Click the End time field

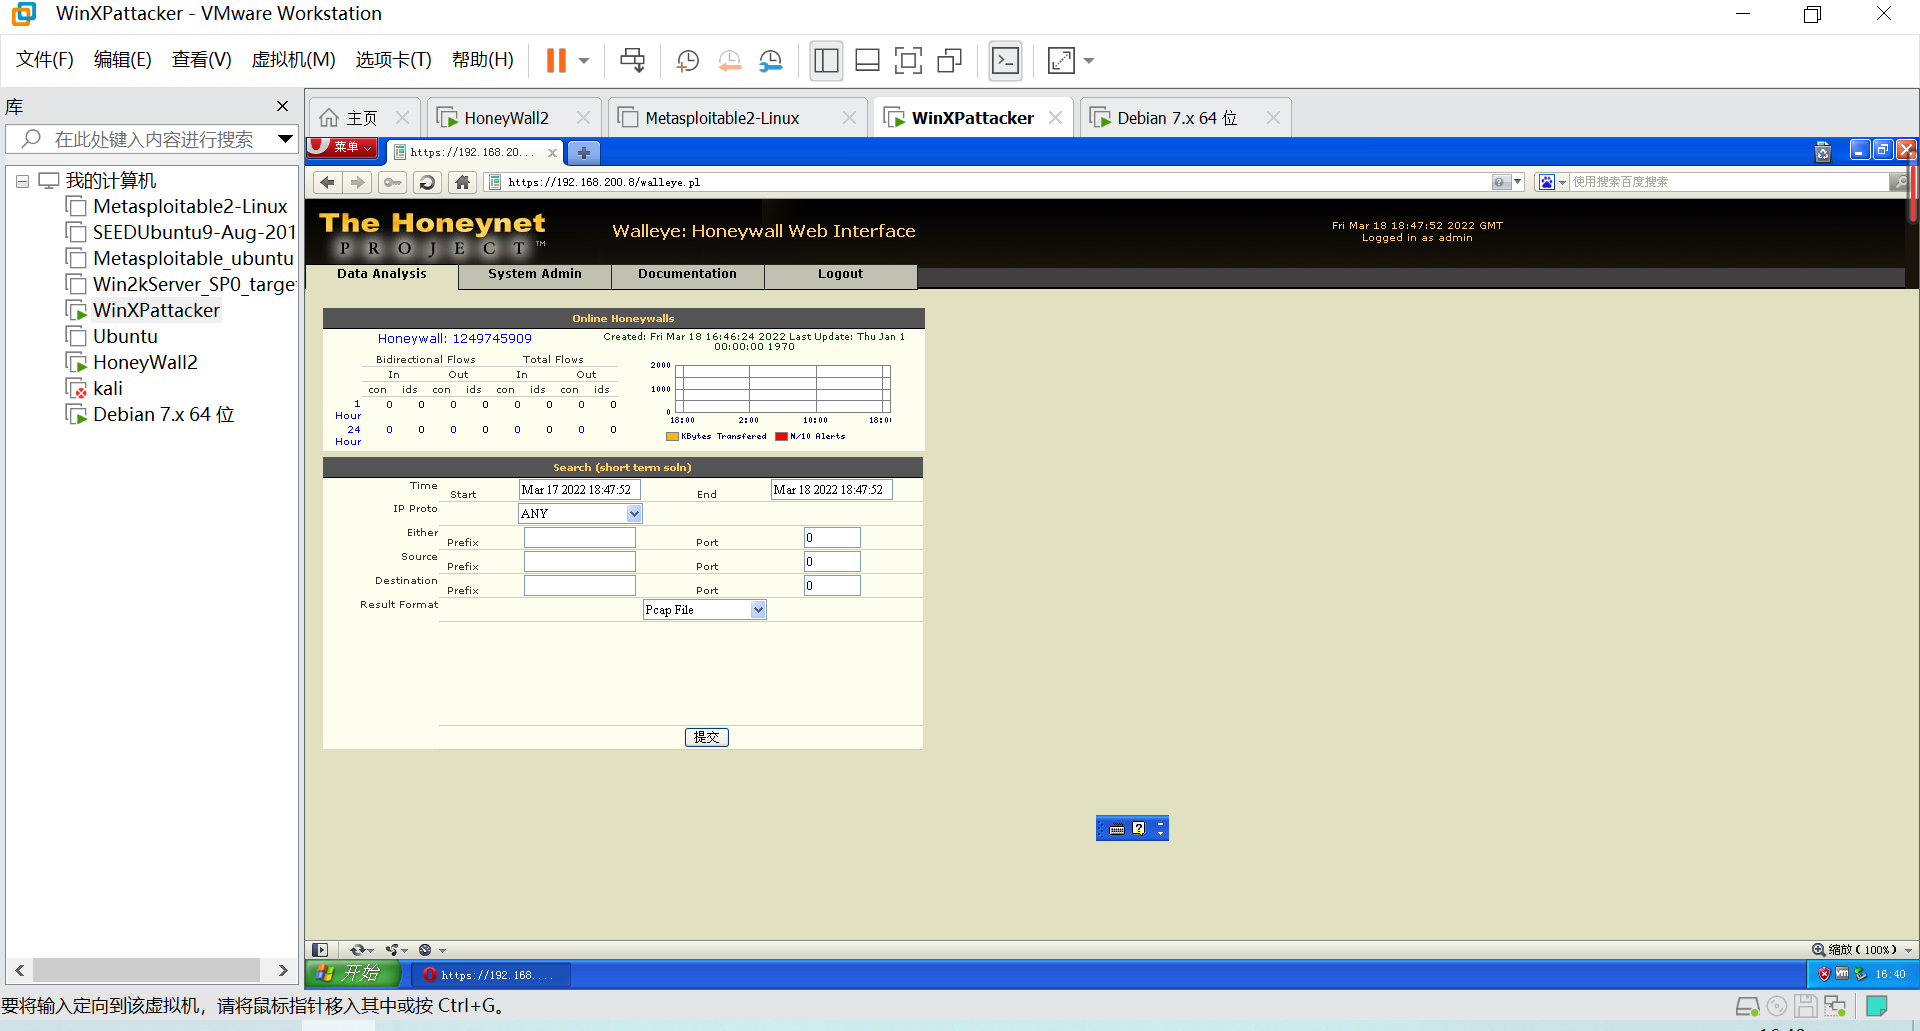pyautogui.click(x=832, y=490)
